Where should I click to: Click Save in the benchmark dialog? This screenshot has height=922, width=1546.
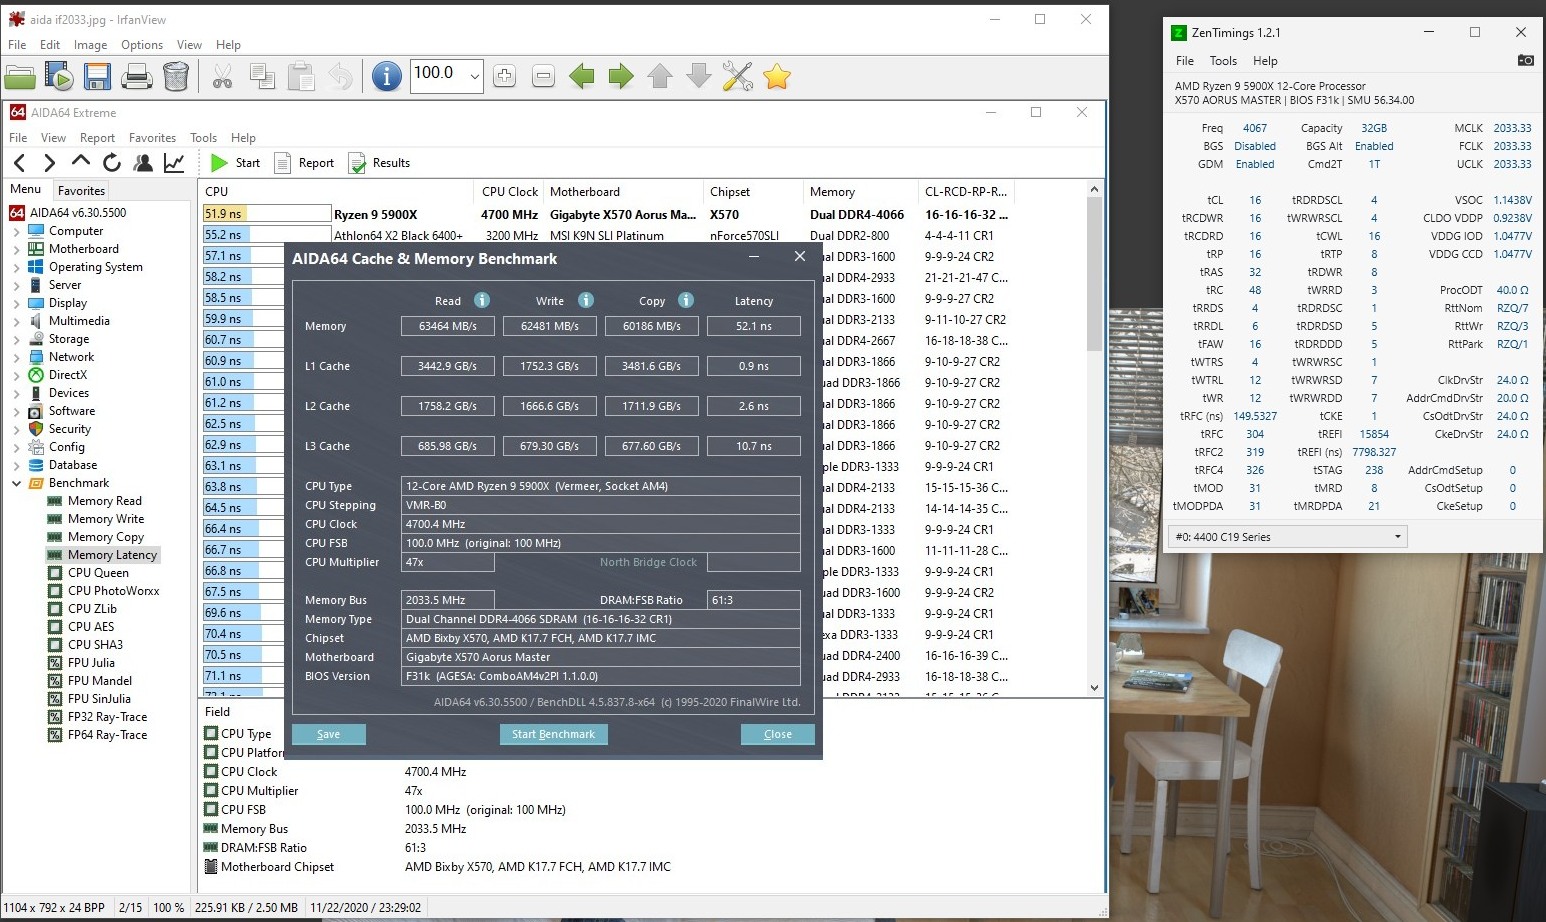pyautogui.click(x=328, y=734)
